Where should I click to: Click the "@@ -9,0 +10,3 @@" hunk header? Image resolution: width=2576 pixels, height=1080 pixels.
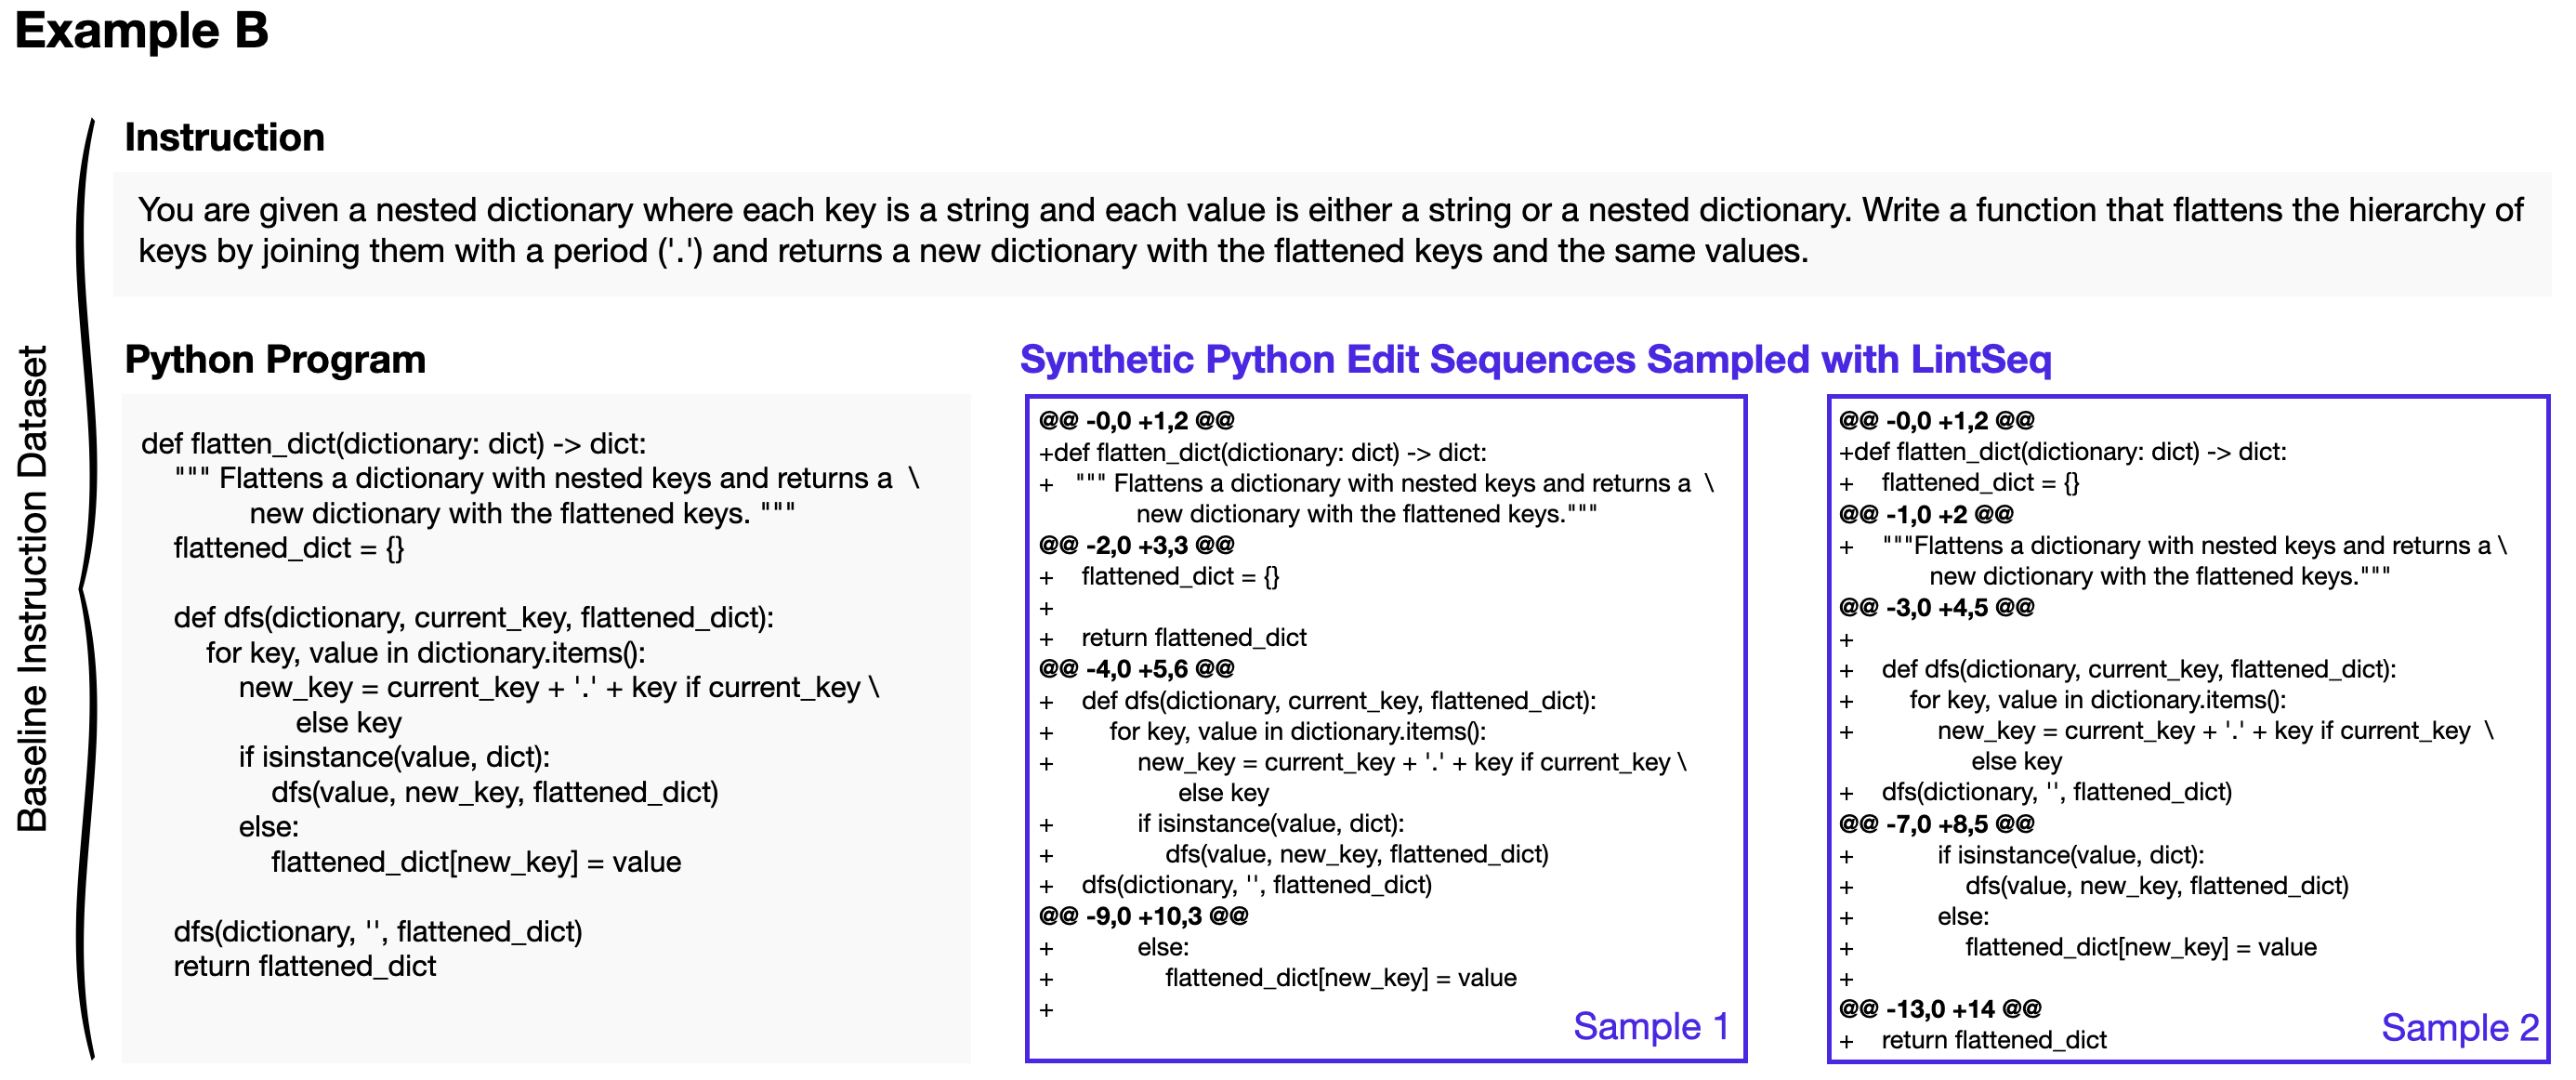pyautogui.click(x=1143, y=916)
